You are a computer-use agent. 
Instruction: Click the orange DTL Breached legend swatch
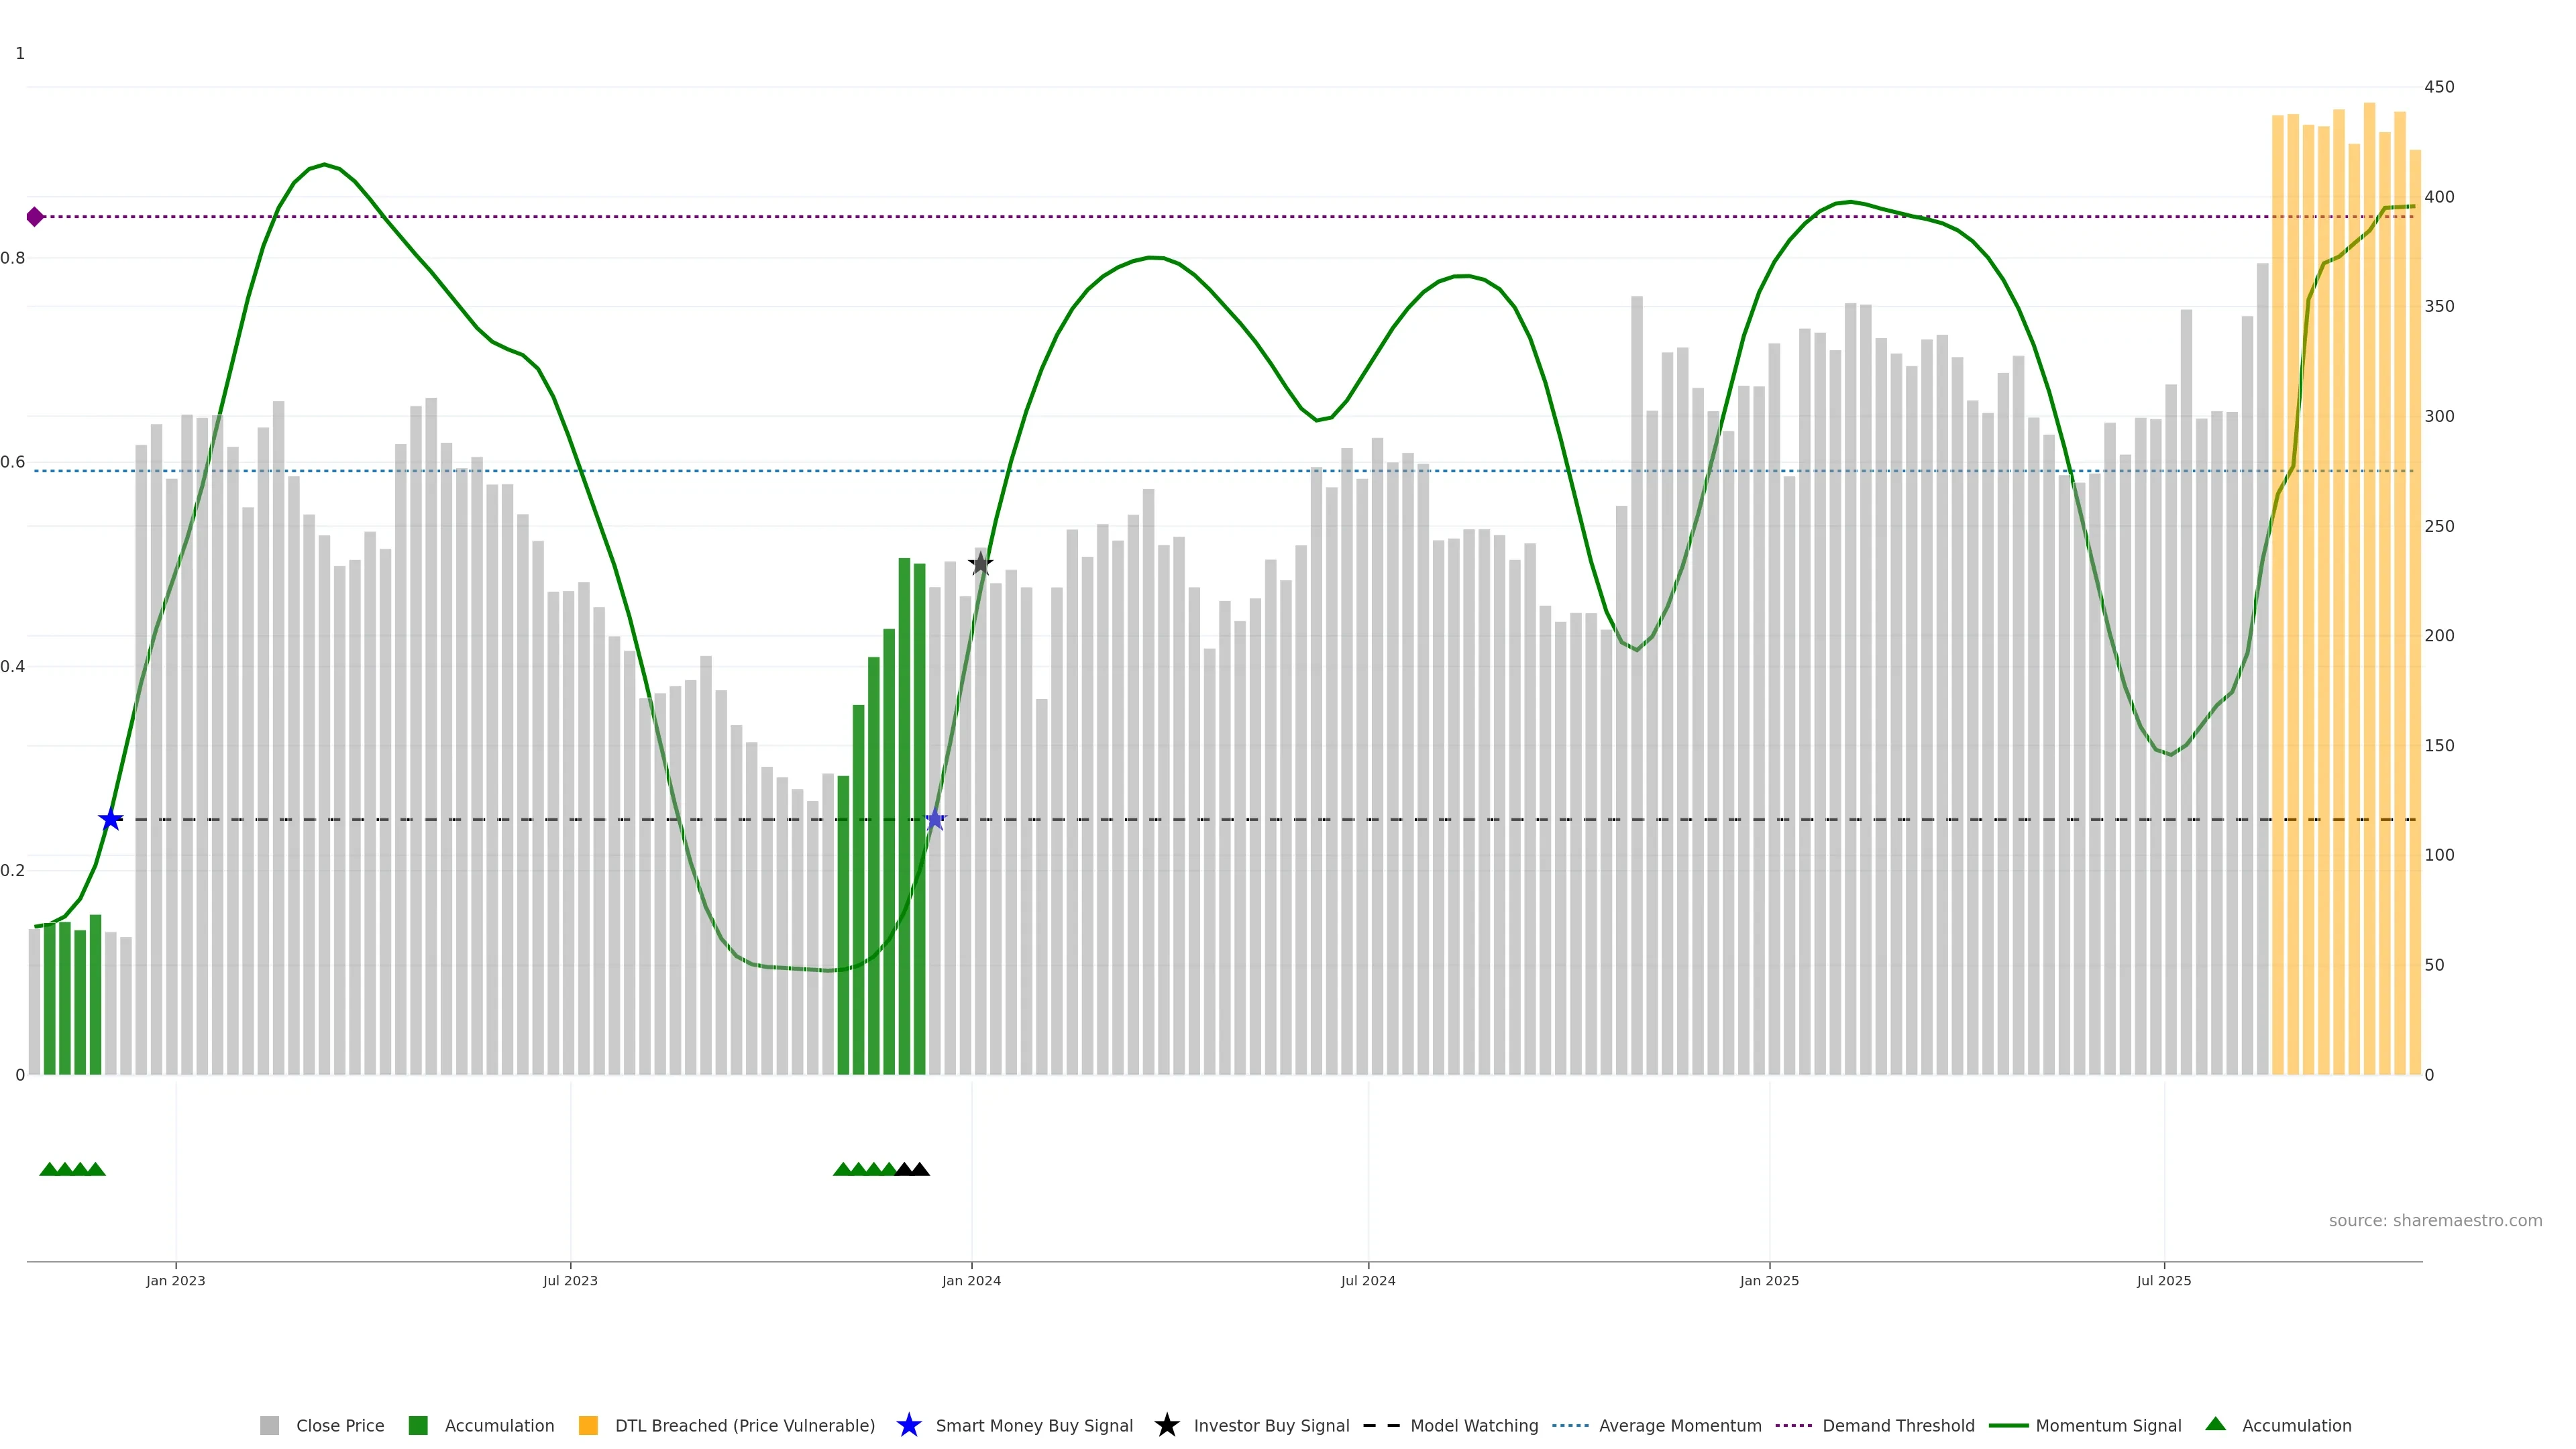coord(588,1425)
